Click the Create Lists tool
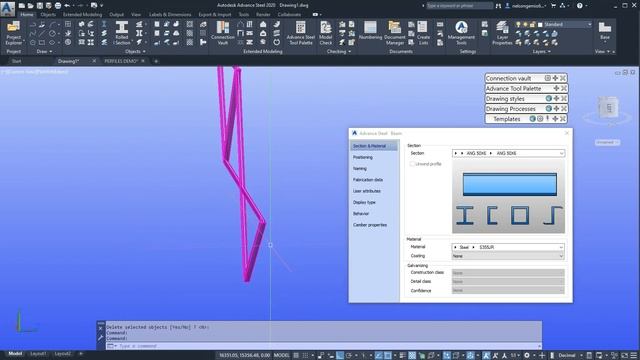Image resolution: width=640 pixels, height=360 pixels. pyautogui.click(x=423, y=33)
